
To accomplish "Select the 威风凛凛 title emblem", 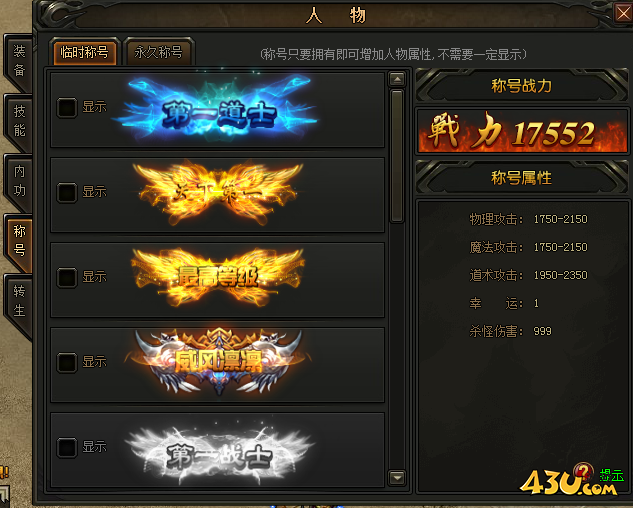I will click(x=218, y=361).
